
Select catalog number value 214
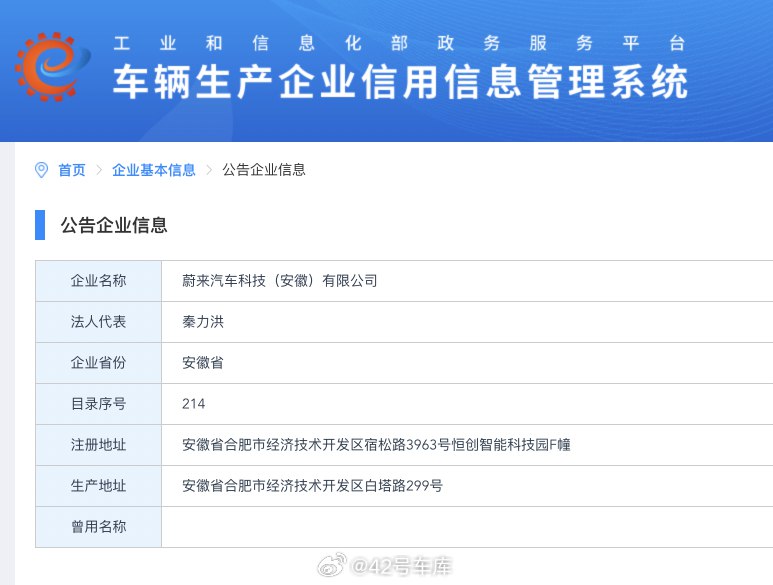tap(193, 404)
